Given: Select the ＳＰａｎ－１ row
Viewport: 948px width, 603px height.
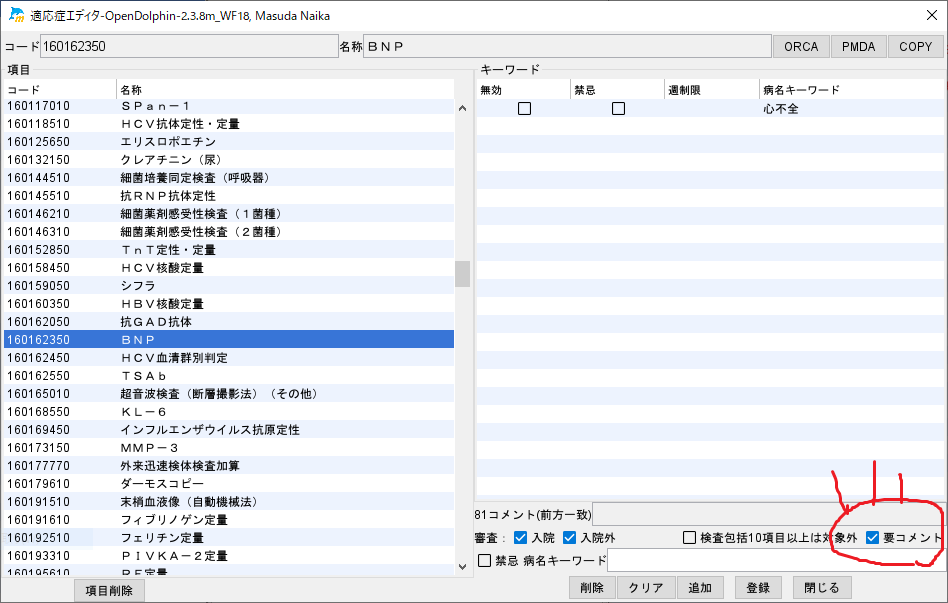Looking at the screenshot, I should click(229, 106).
